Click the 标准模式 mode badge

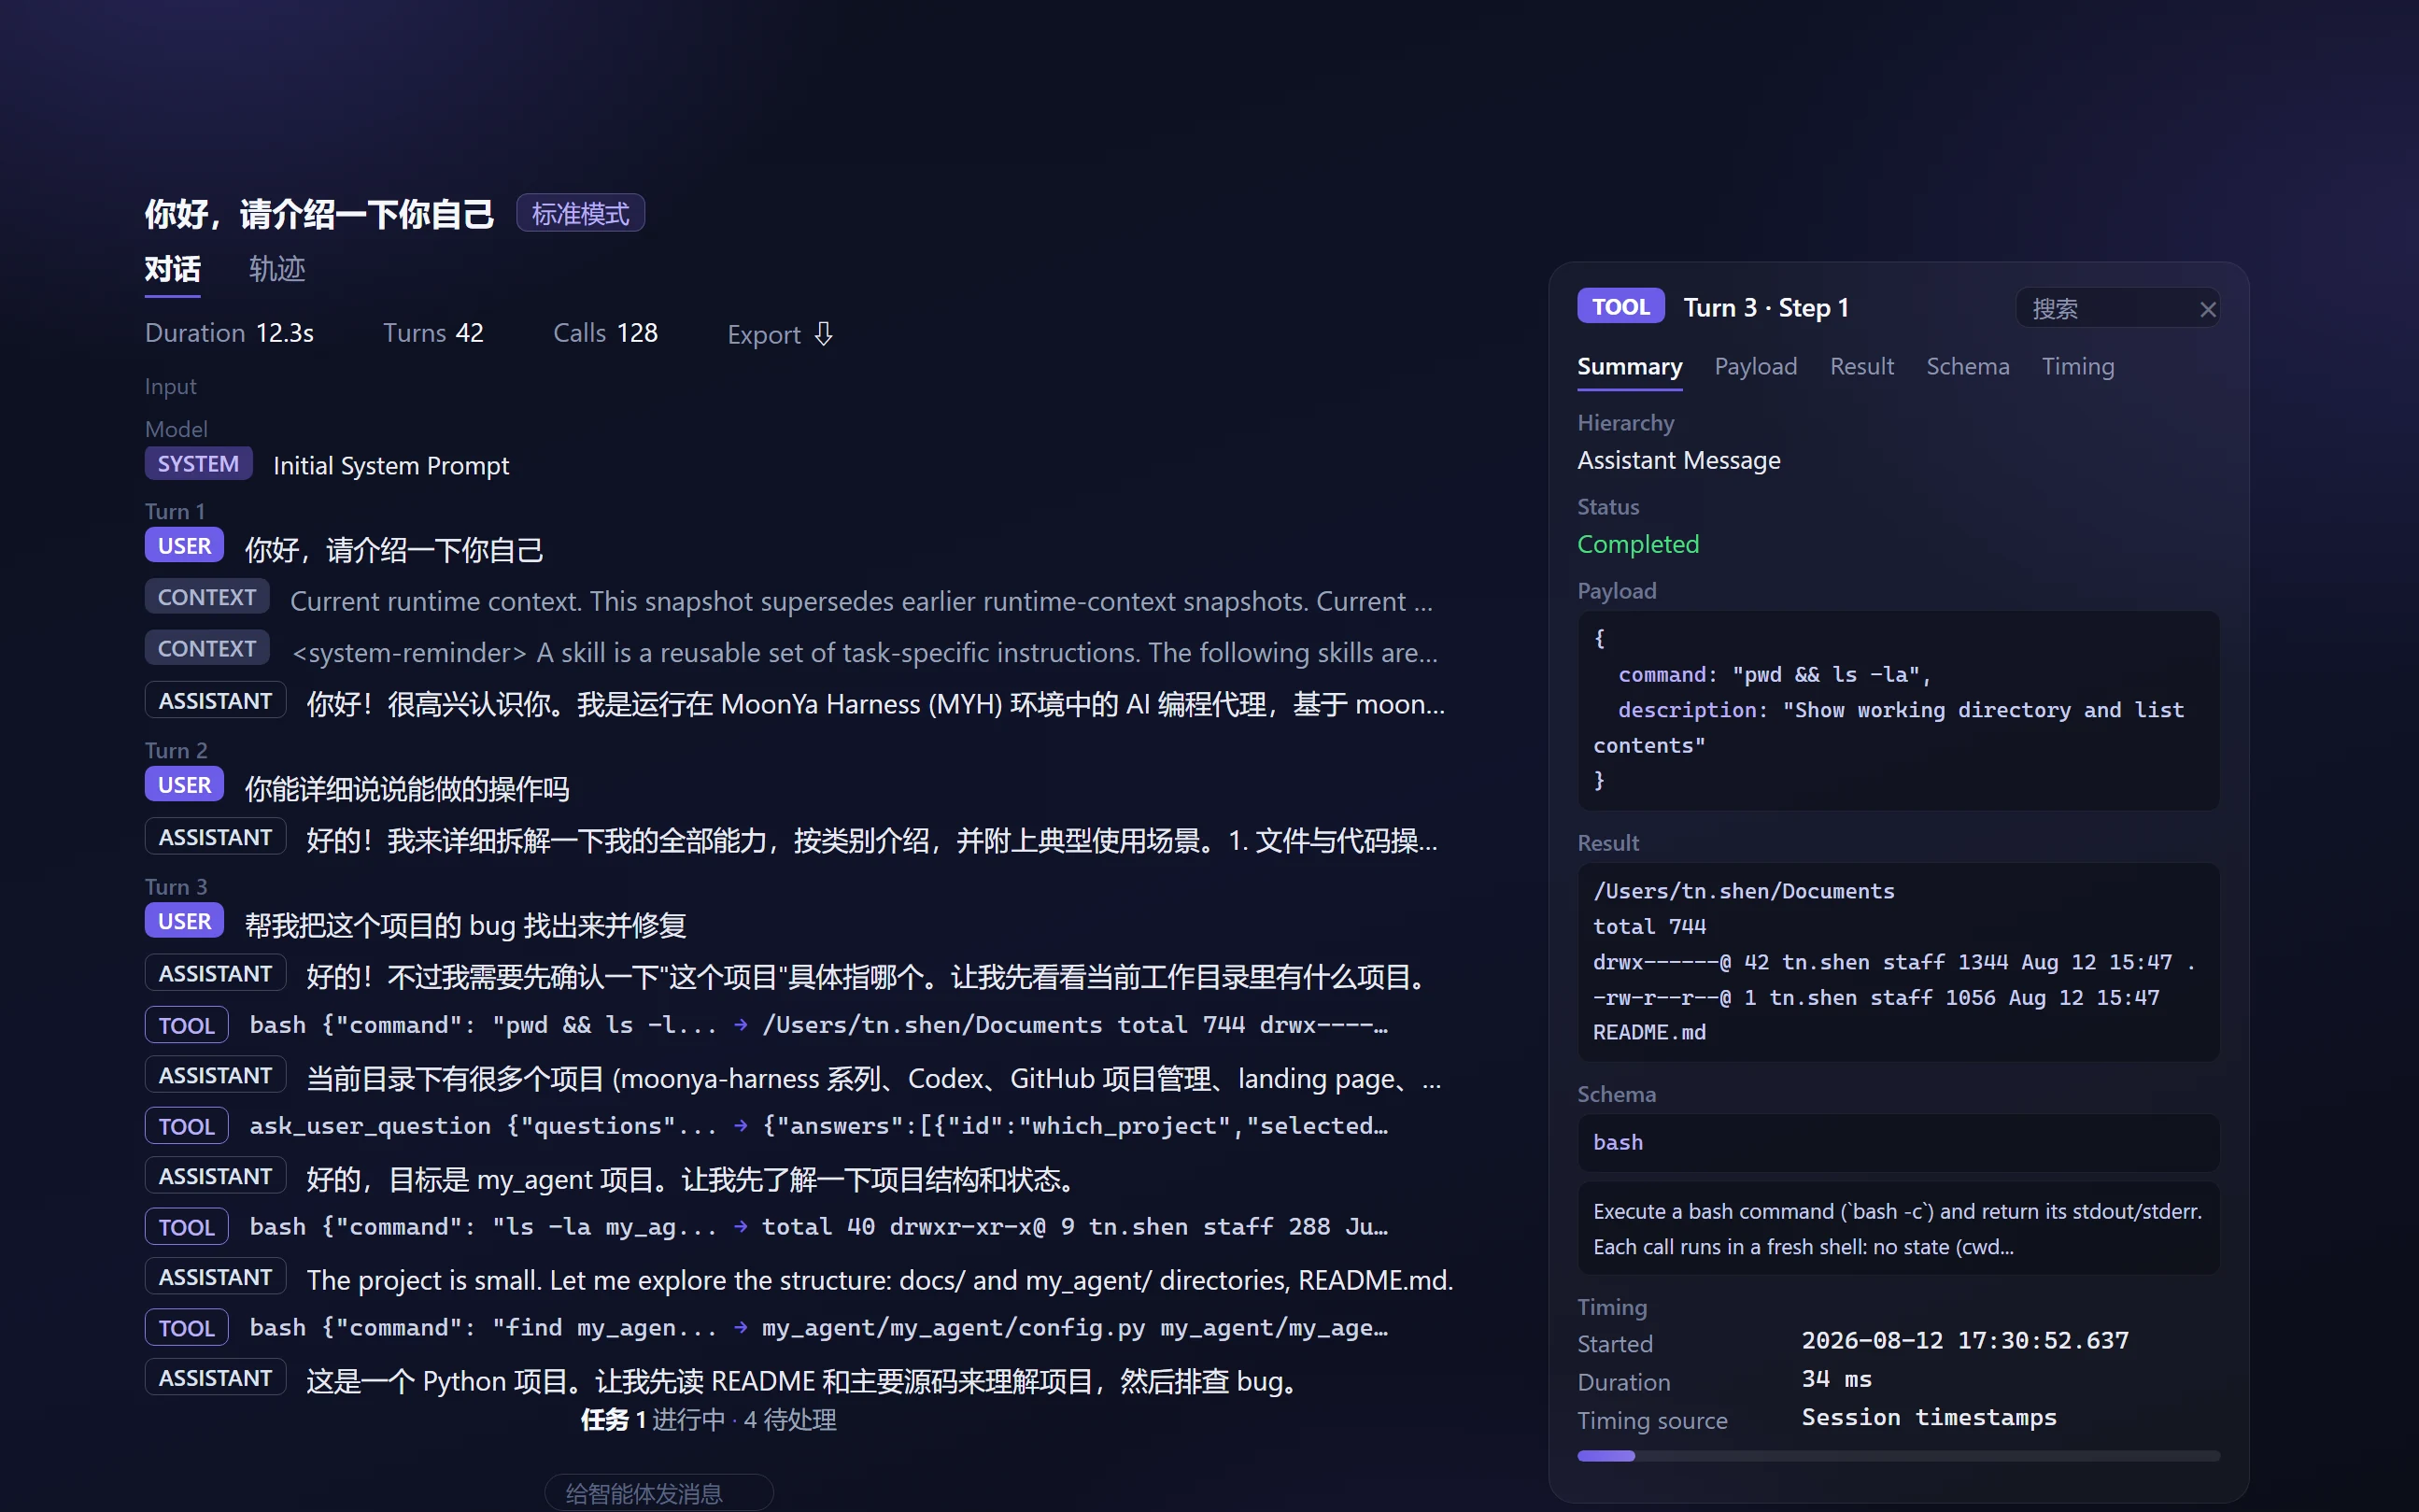click(580, 213)
